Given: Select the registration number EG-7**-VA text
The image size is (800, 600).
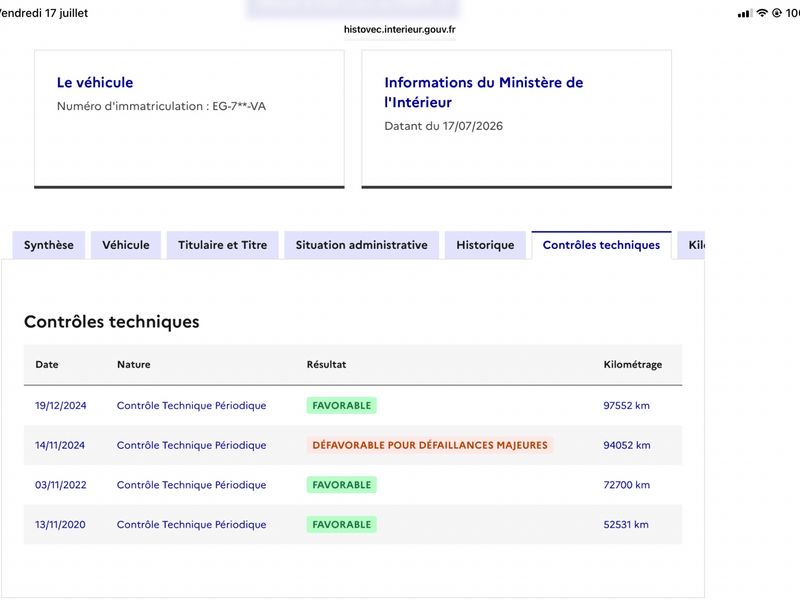Looking at the screenshot, I should pyautogui.click(x=239, y=106).
